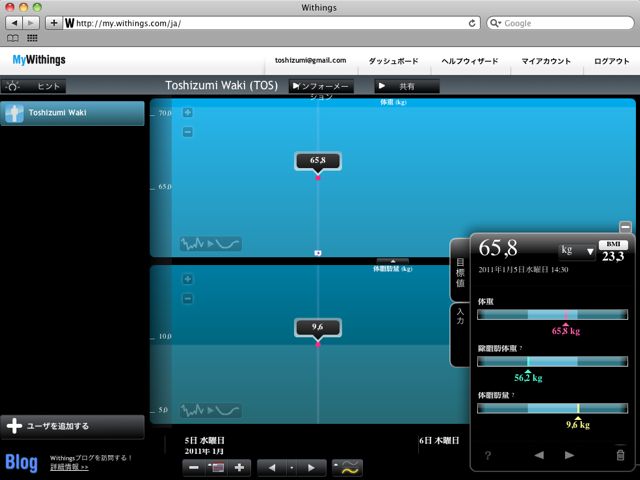The height and width of the screenshot is (480, 640).
Task: Go back with the browser back arrow
Action: pyautogui.click(x=14, y=23)
